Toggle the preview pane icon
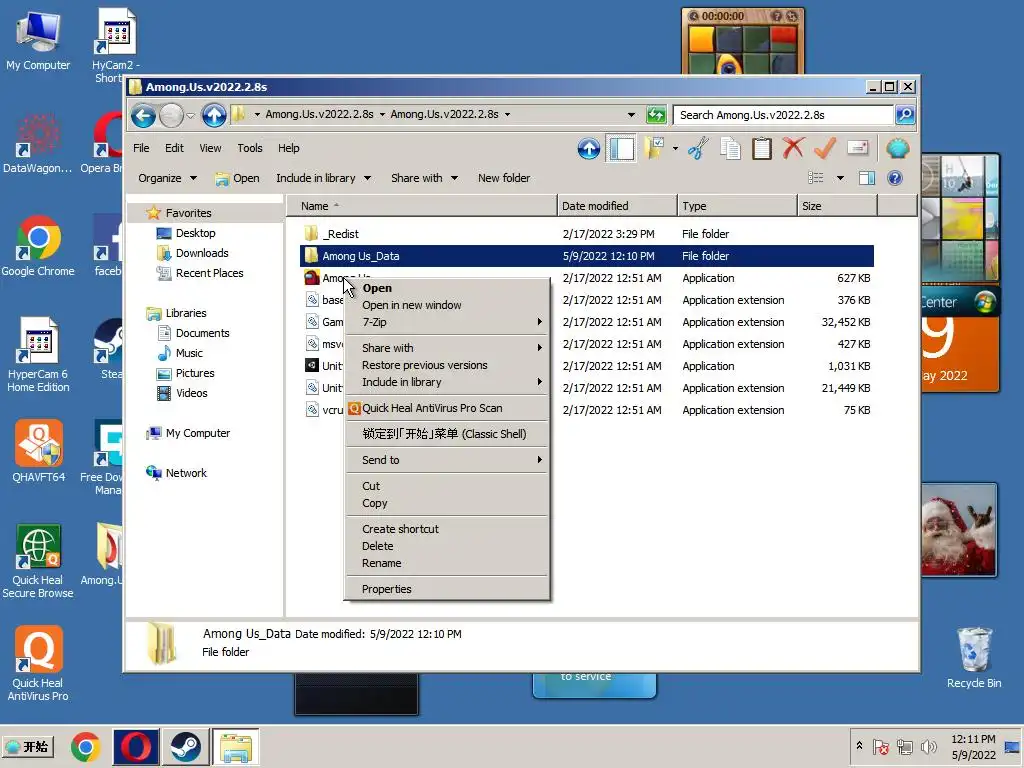Image resolution: width=1024 pixels, height=768 pixels. click(x=867, y=178)
